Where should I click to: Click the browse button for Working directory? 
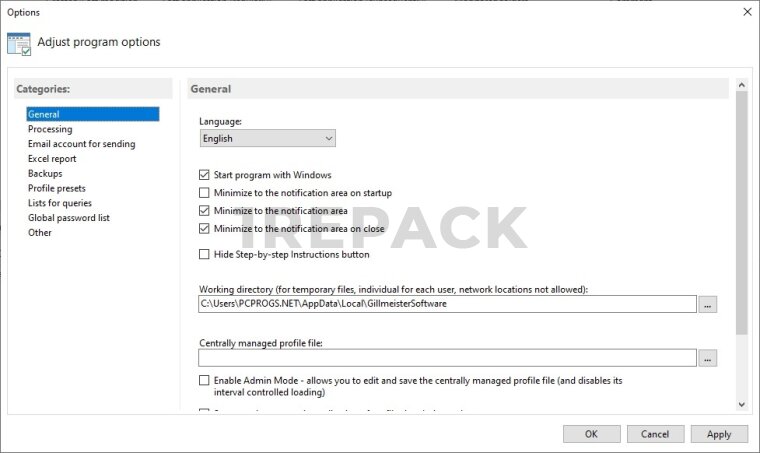pyautogui.click(x=707, y=304)
